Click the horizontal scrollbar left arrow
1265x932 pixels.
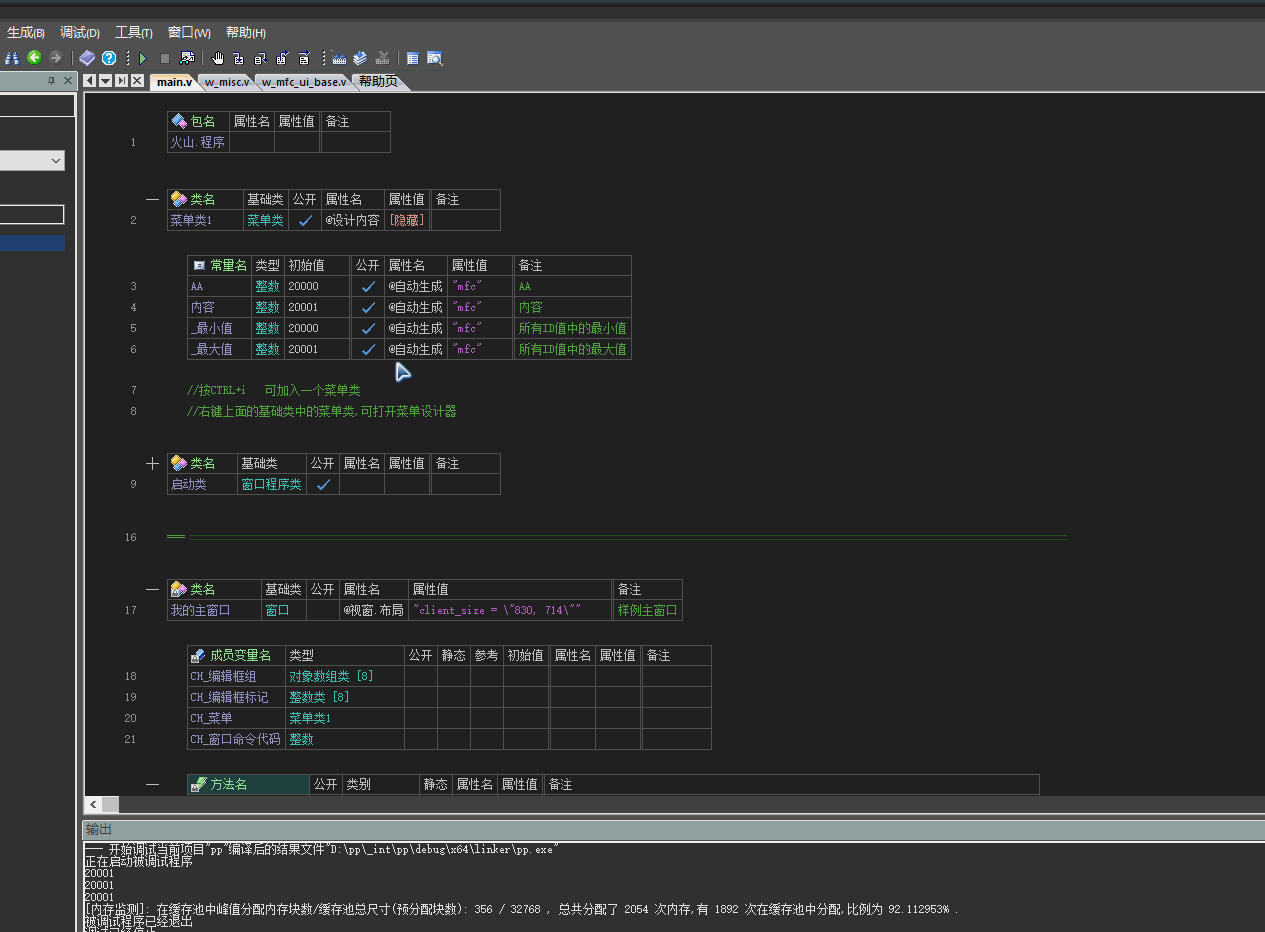pos(92,804)
